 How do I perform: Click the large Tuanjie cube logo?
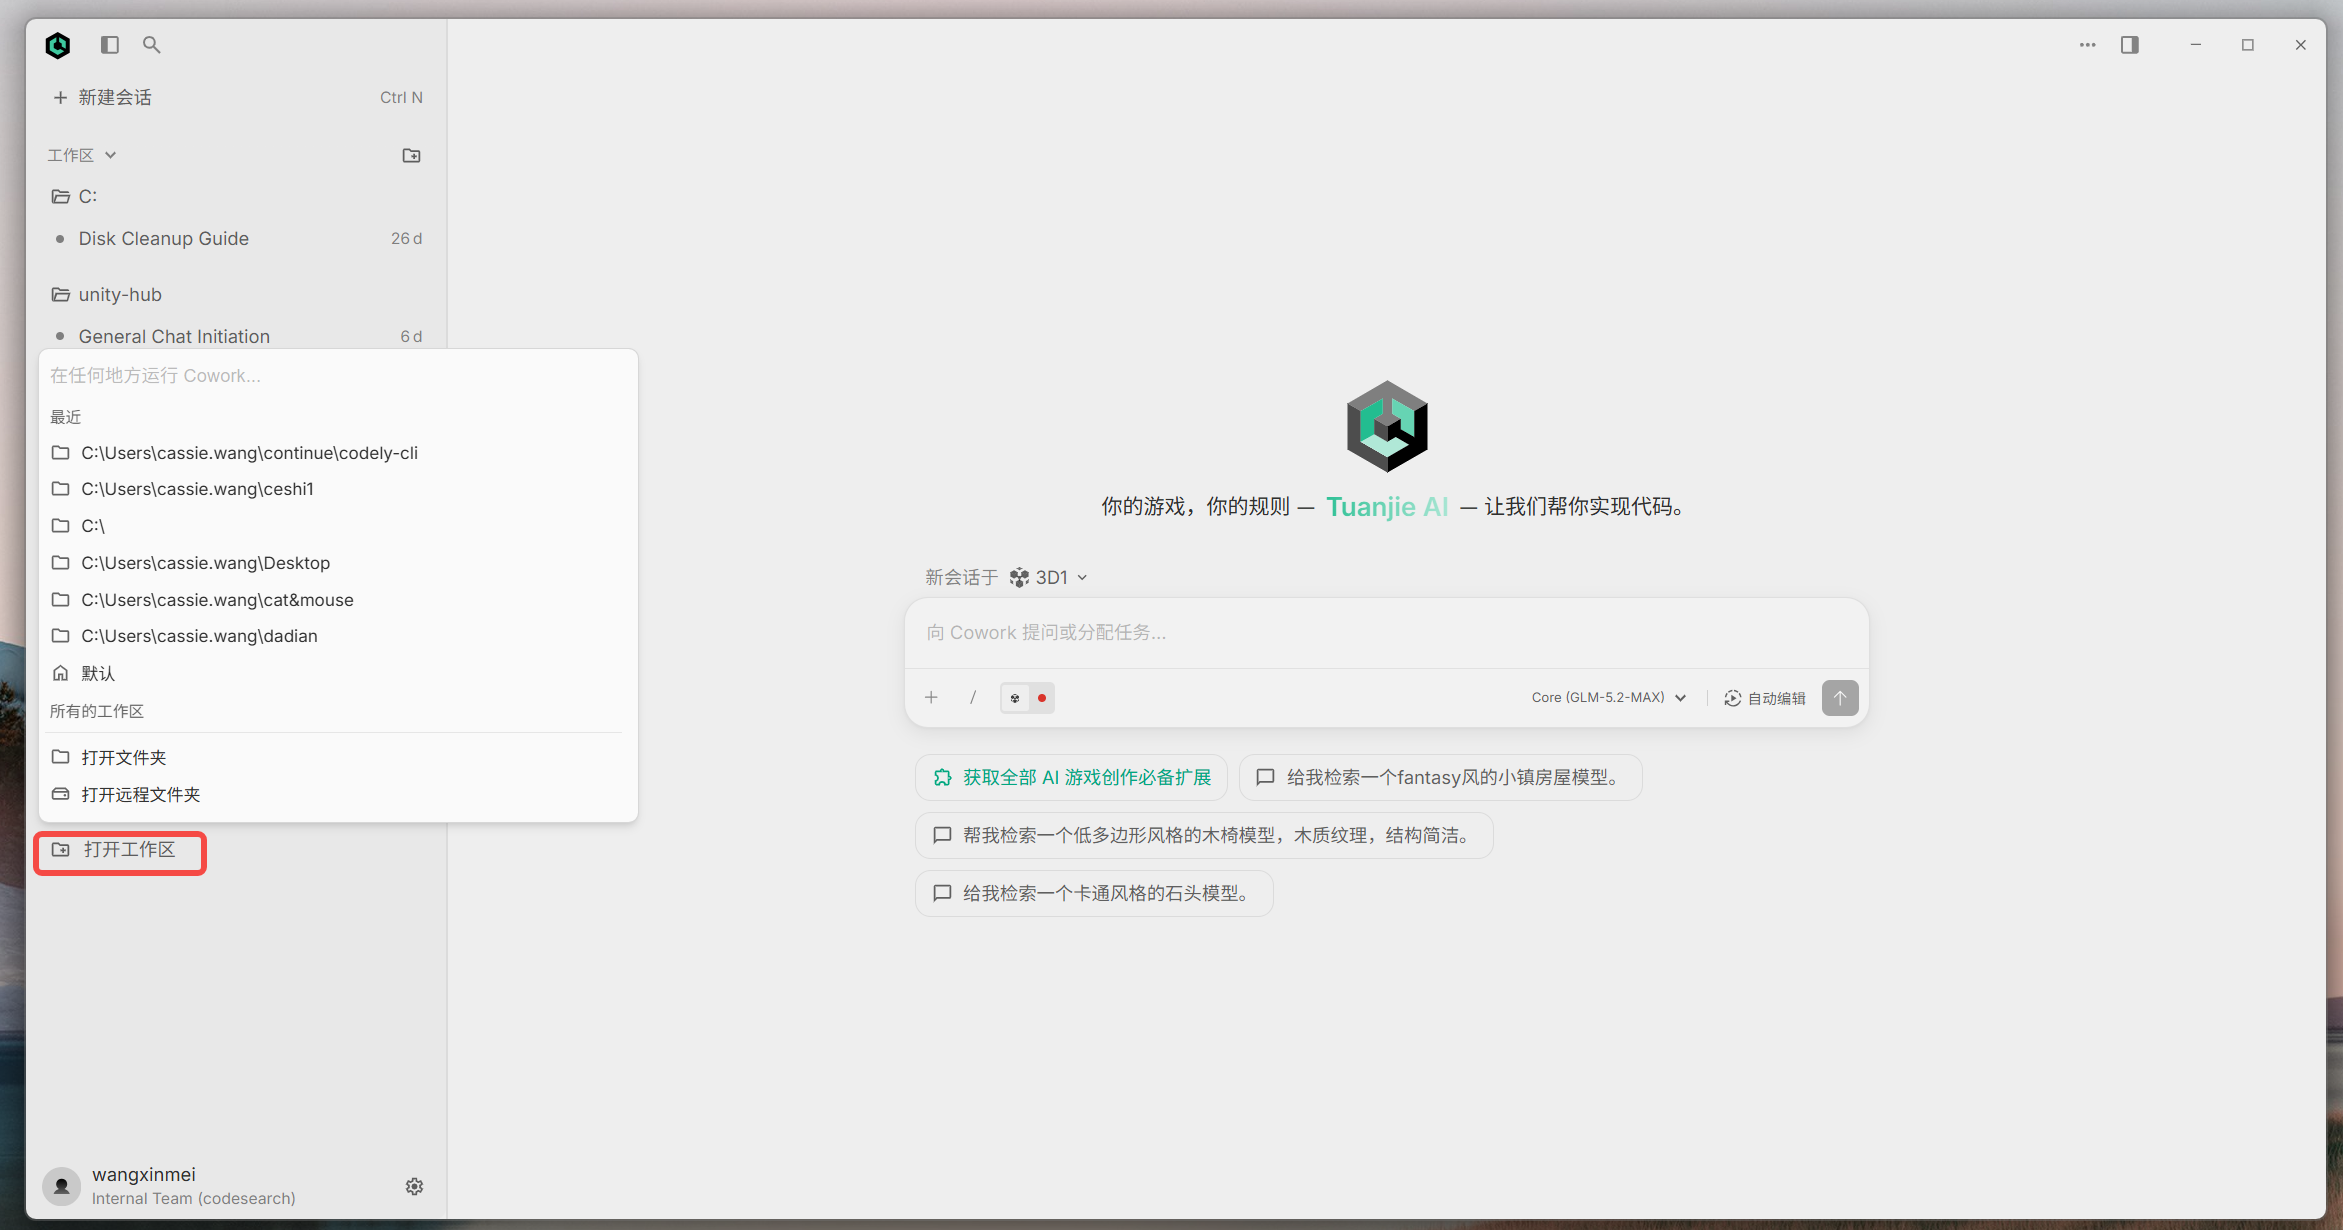[x=1387, y=426]
